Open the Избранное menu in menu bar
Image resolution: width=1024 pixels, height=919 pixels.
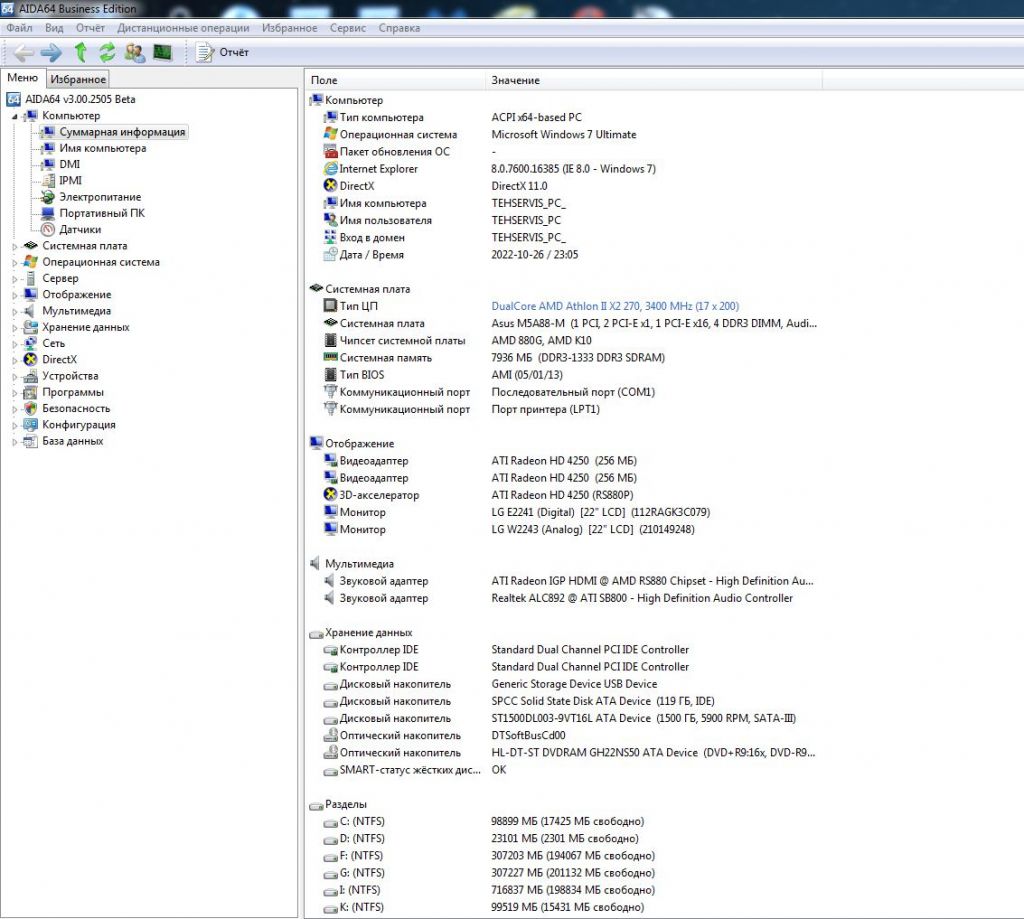point(289,28)
